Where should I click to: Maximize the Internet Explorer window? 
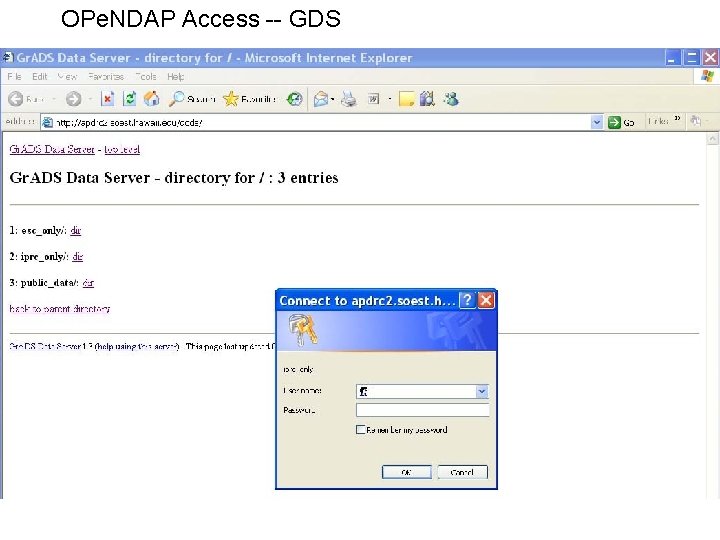click(x=691, y=57)
